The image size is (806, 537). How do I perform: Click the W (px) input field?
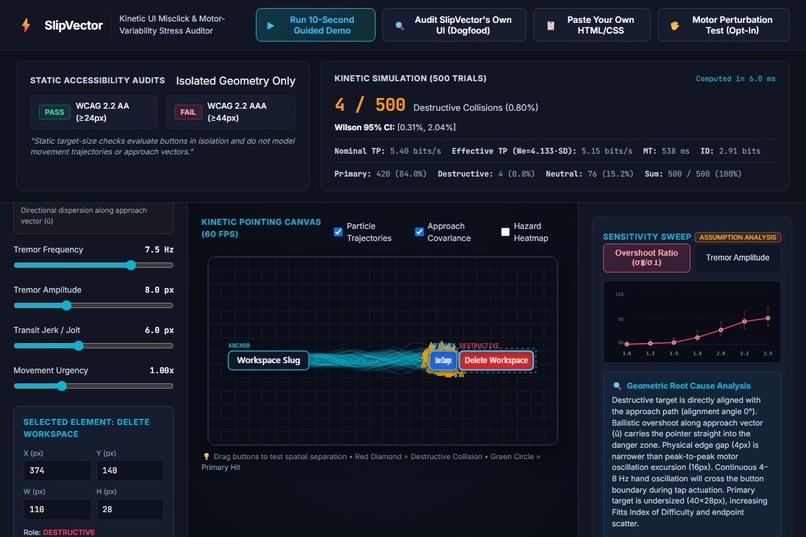(x=57, y=509)
